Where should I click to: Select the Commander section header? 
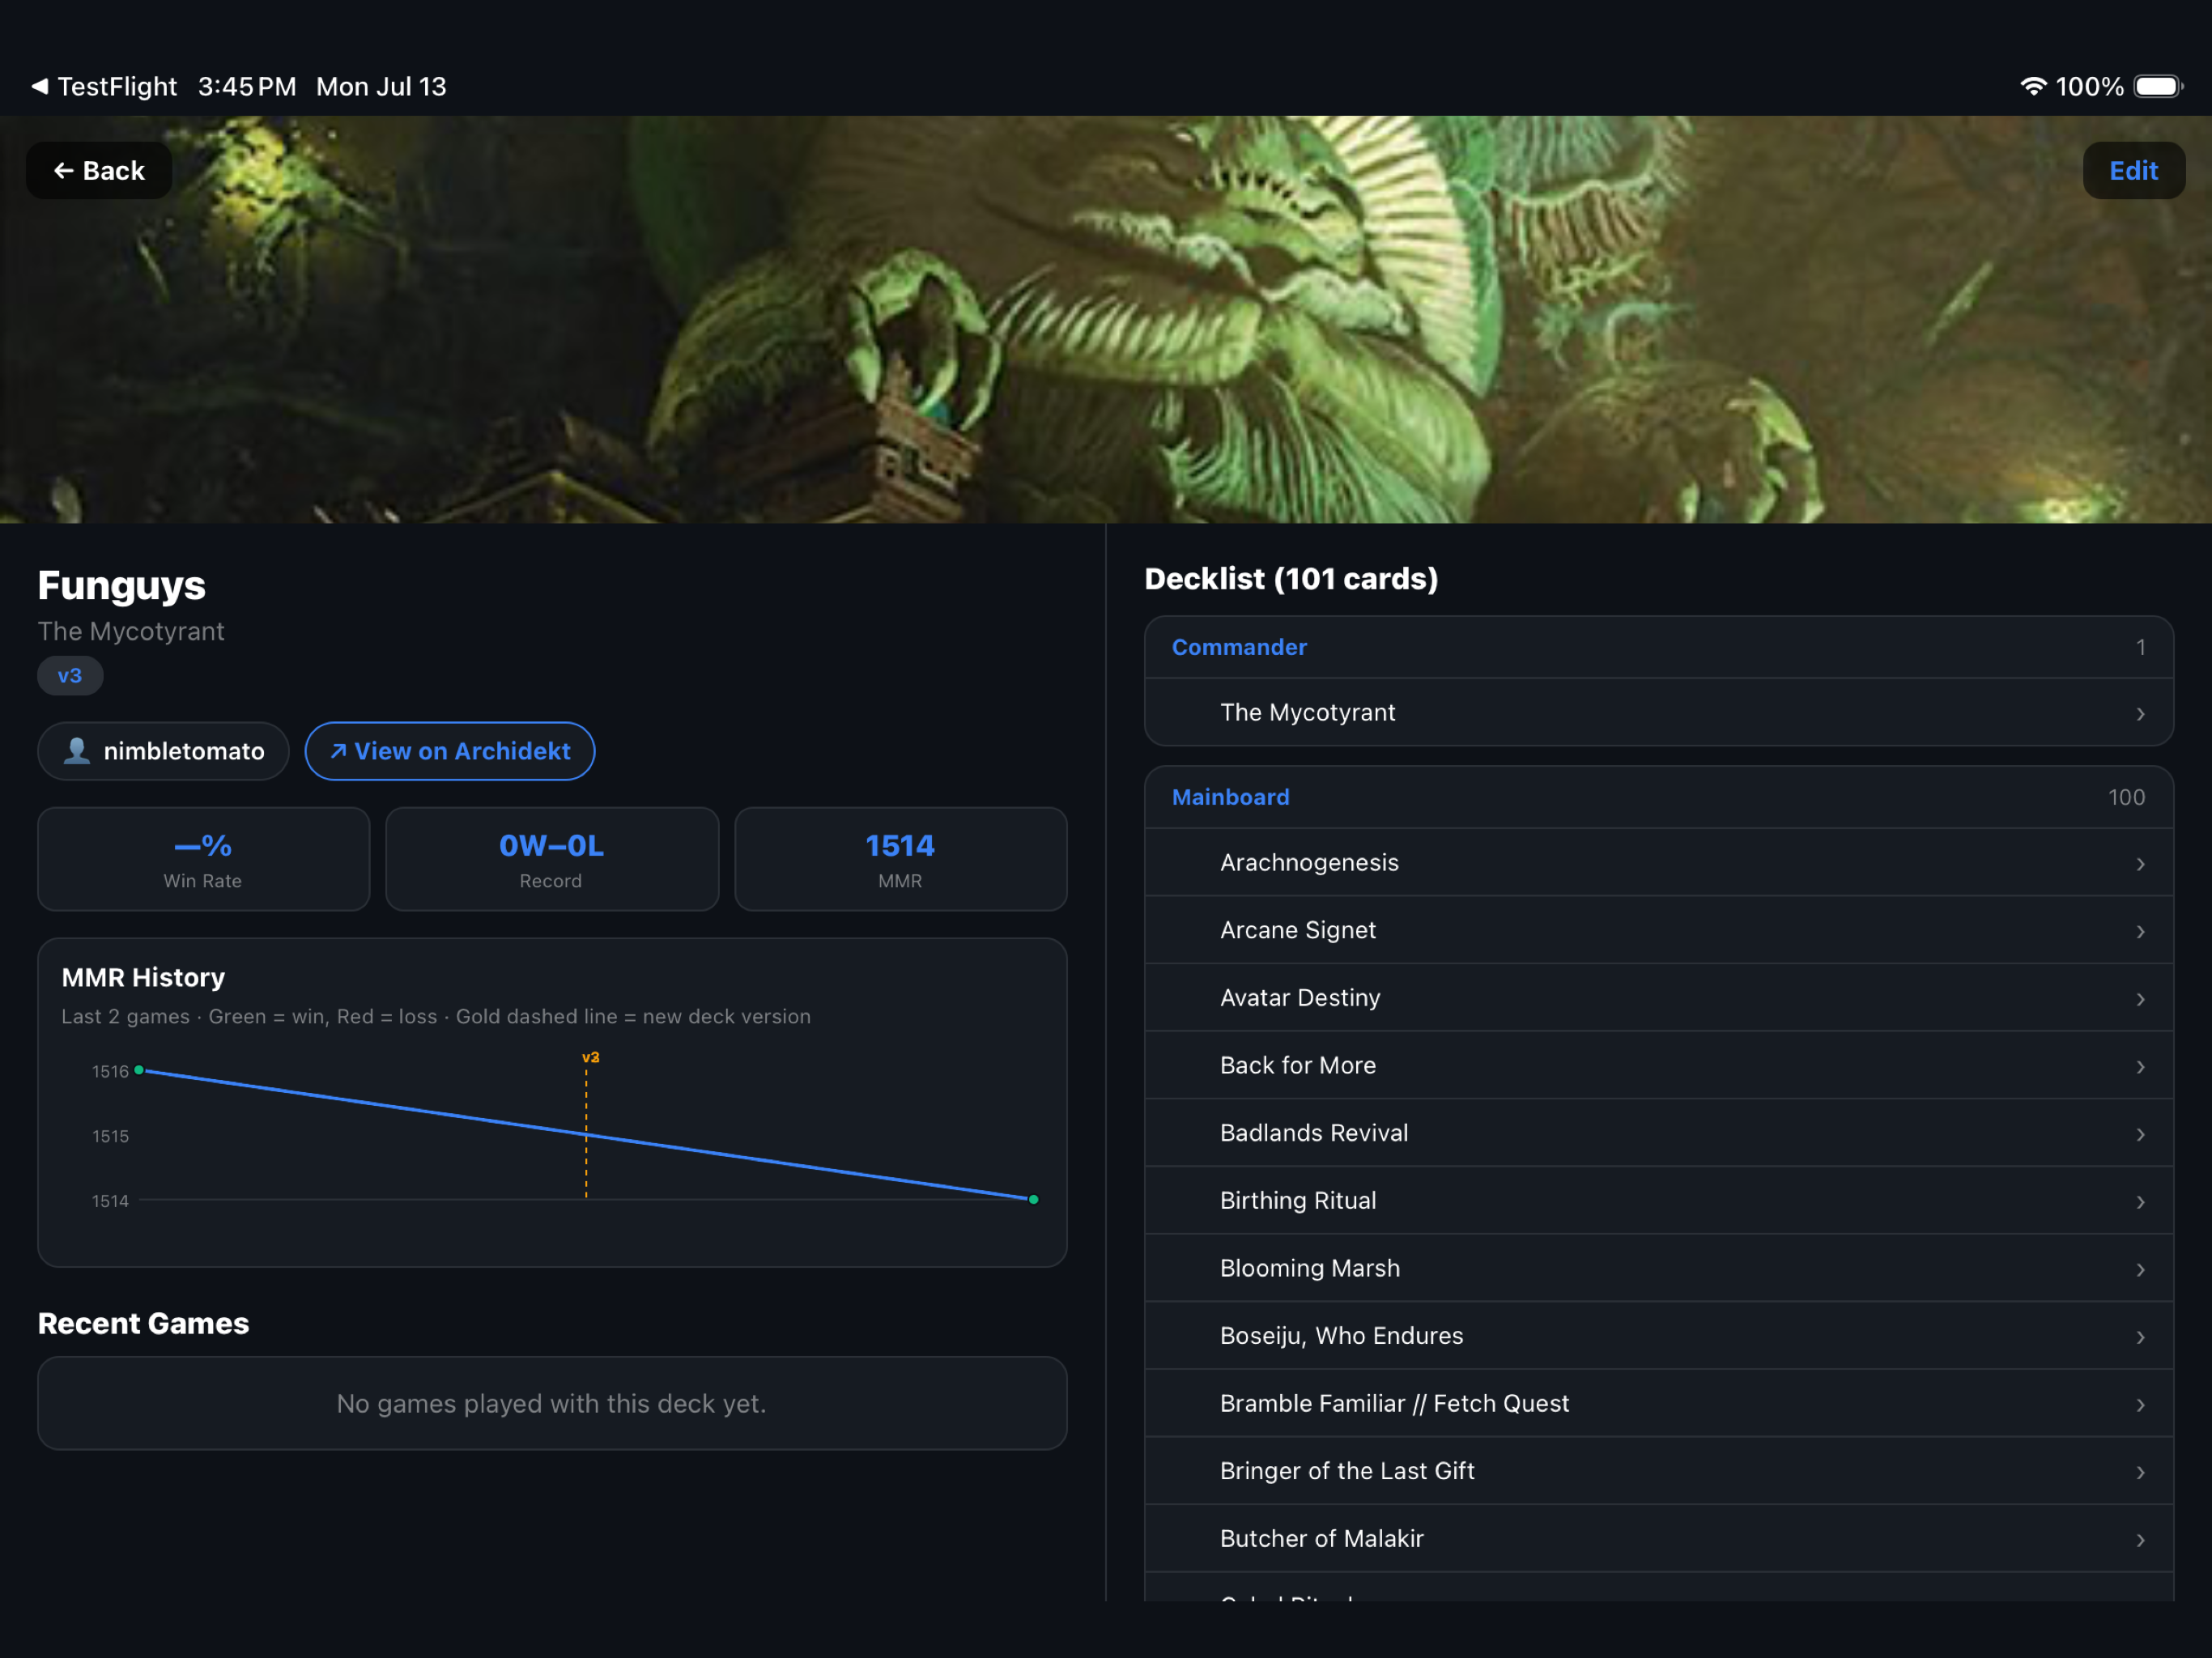pos(1659,648)
